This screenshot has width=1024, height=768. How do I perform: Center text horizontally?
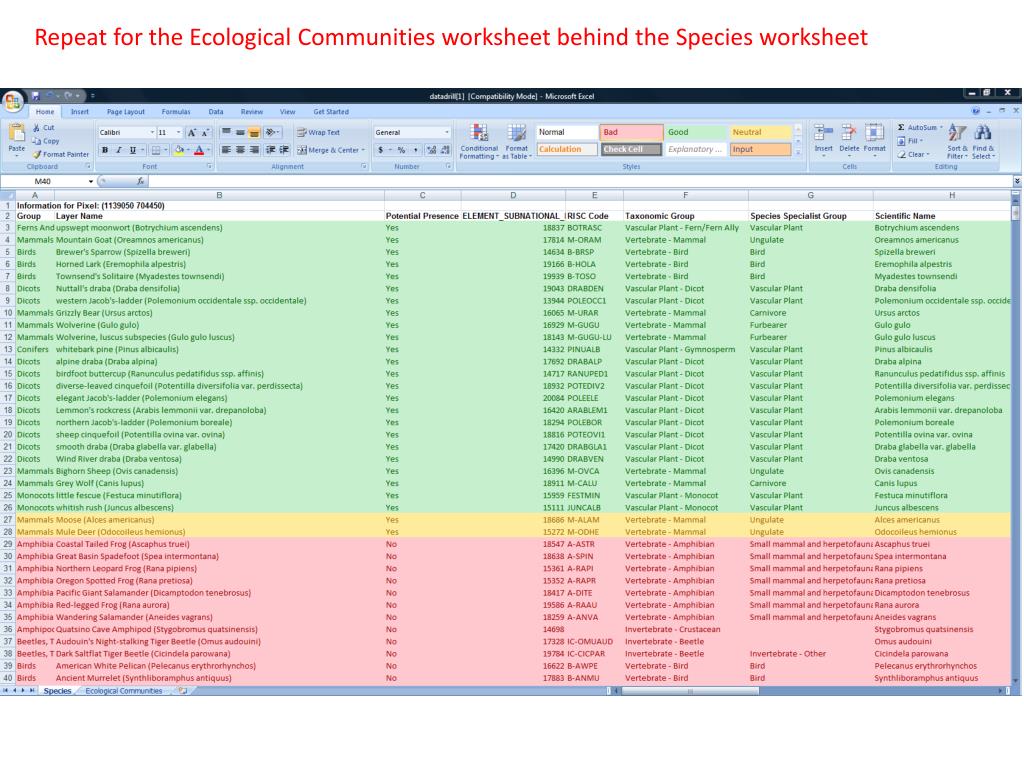(240, 150)
